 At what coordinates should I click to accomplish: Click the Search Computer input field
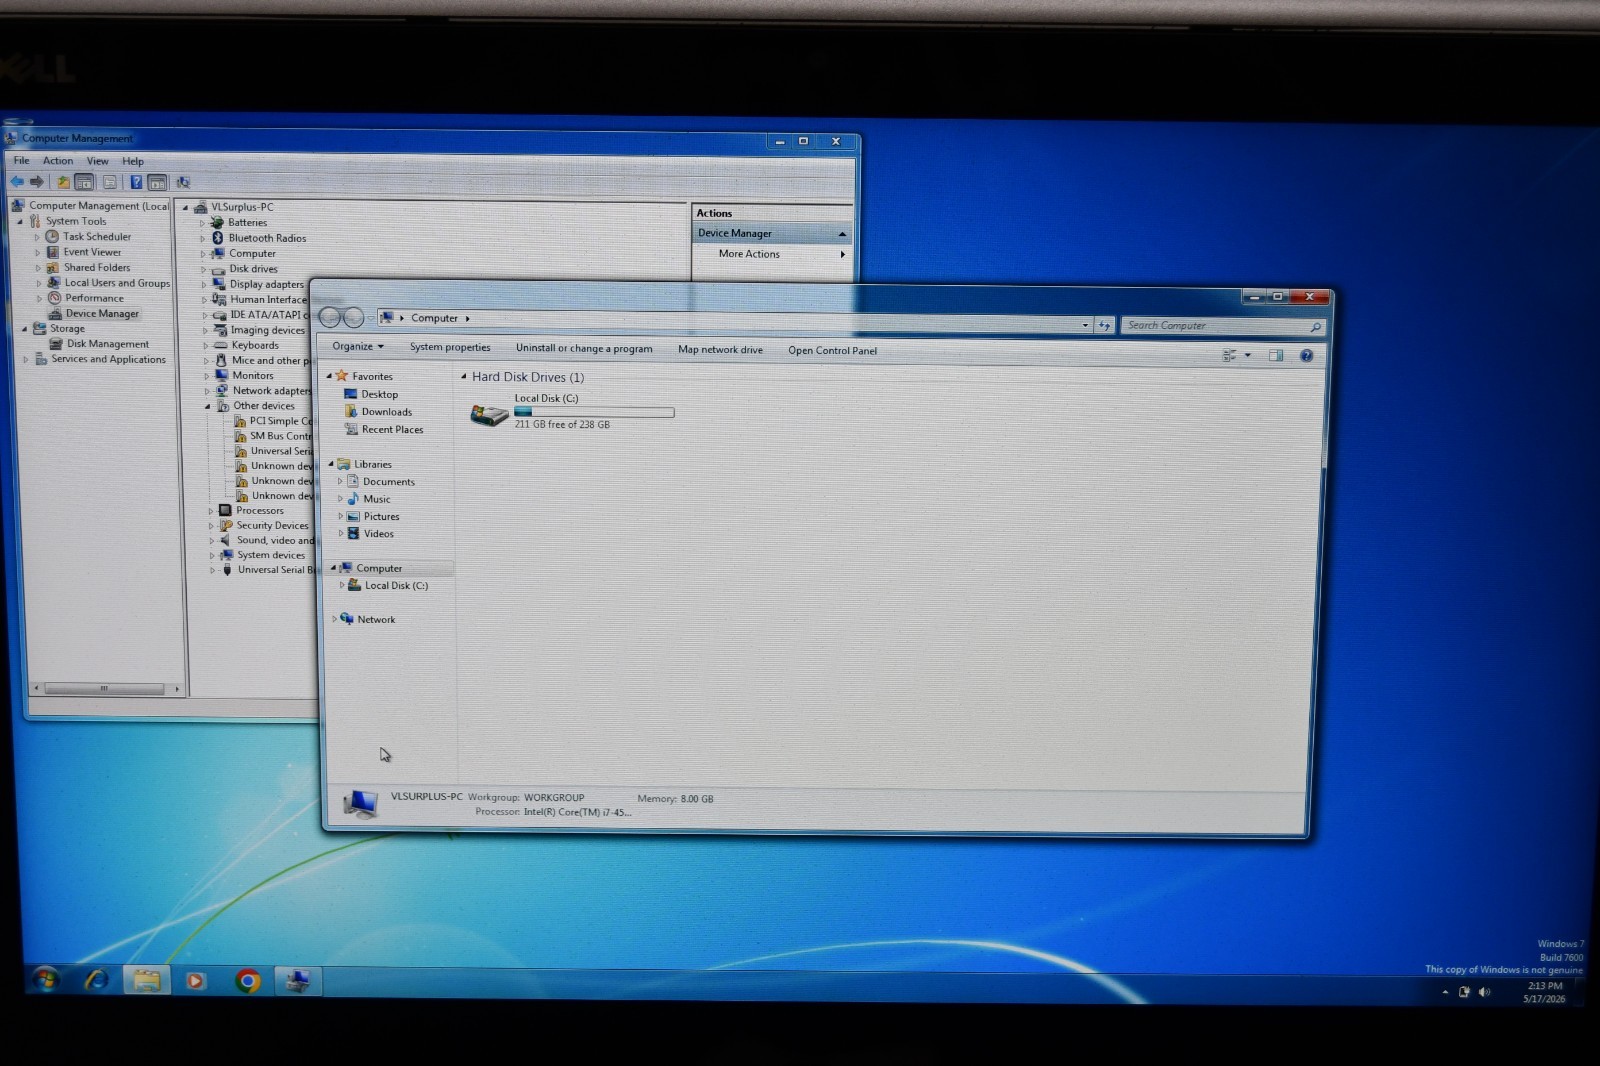[x=1223, y=326]
